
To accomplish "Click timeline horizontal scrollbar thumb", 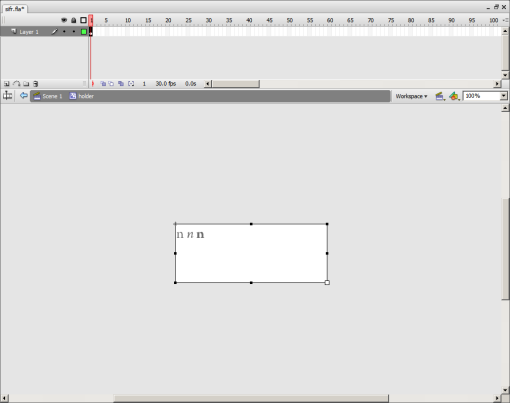I will click(x=236, y=84).
